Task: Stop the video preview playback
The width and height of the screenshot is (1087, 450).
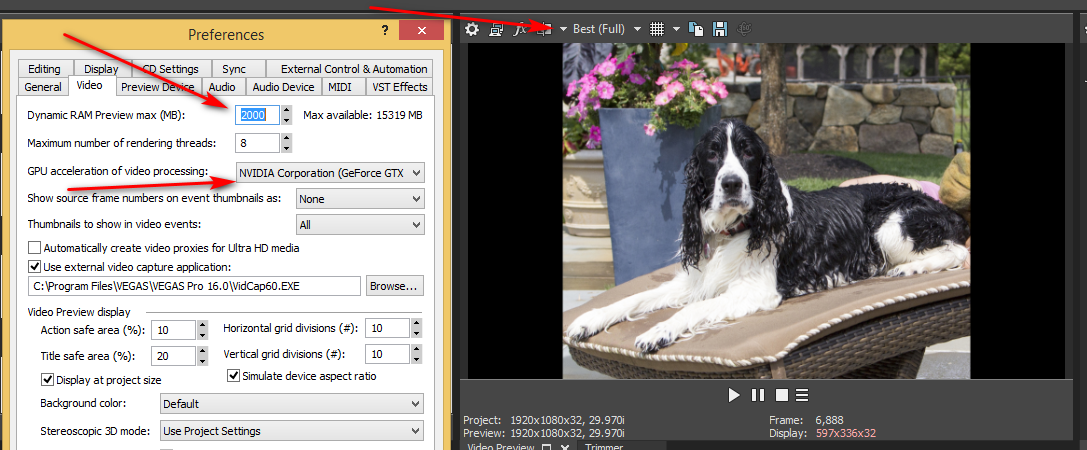Action: (781, 395)
